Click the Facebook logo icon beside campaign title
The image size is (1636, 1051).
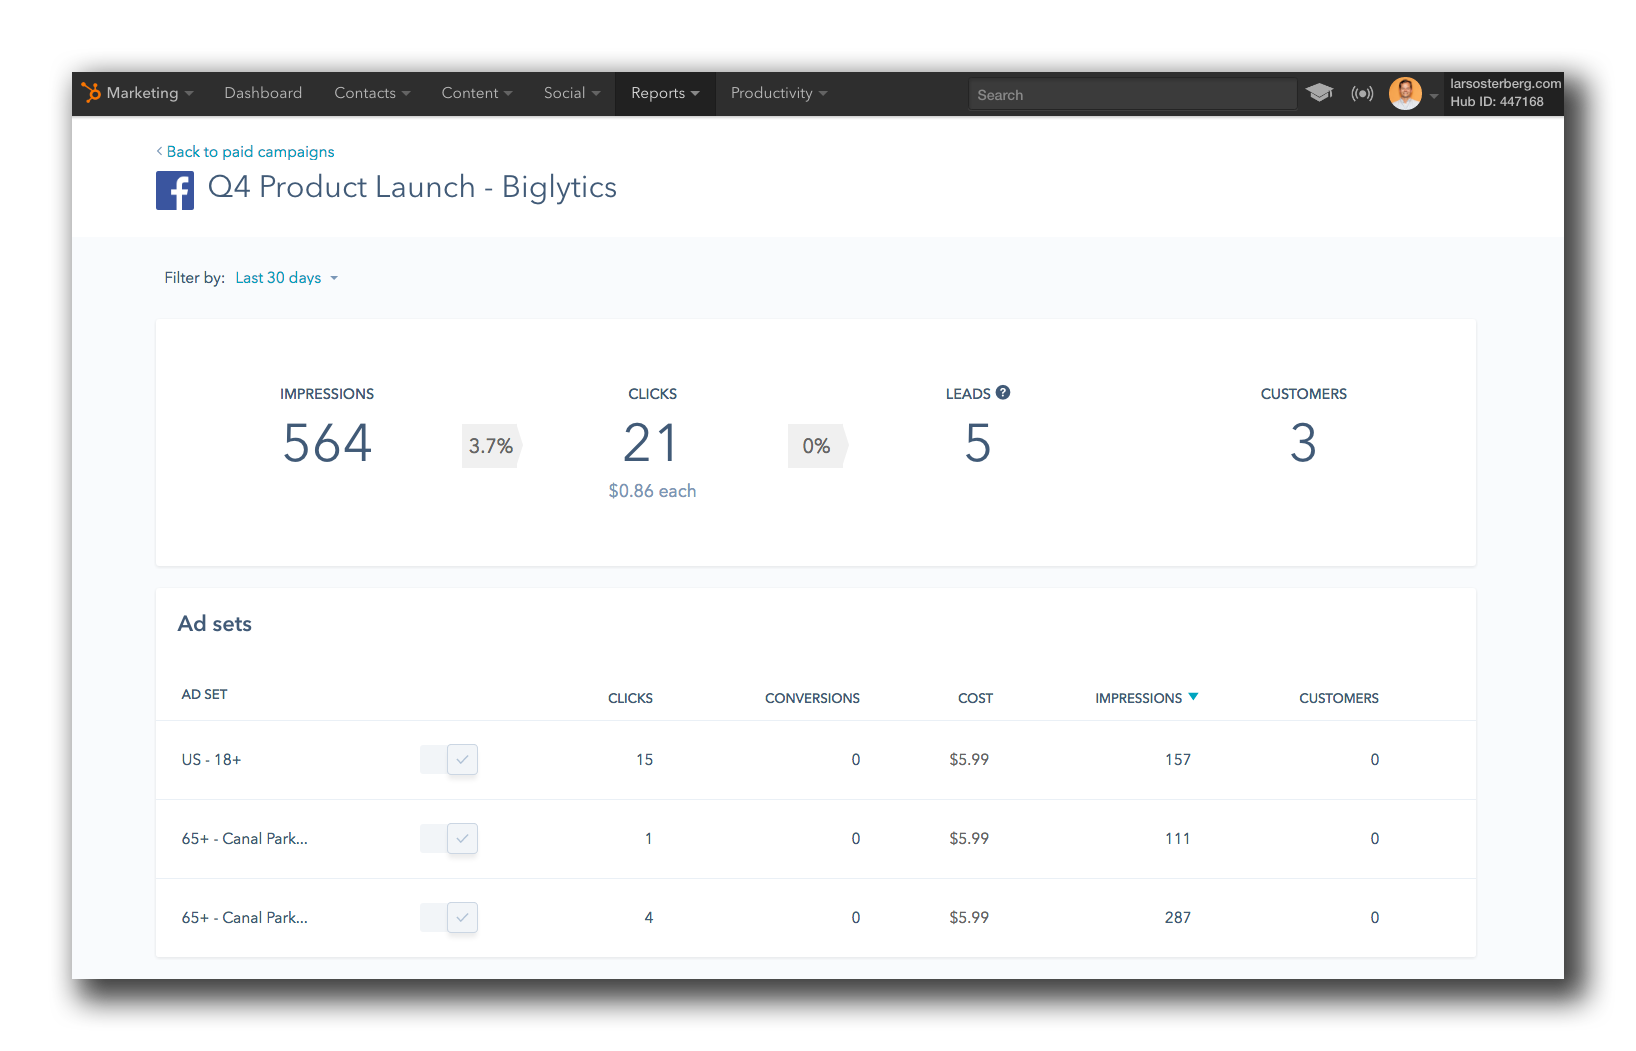click(x=175, y=190)
